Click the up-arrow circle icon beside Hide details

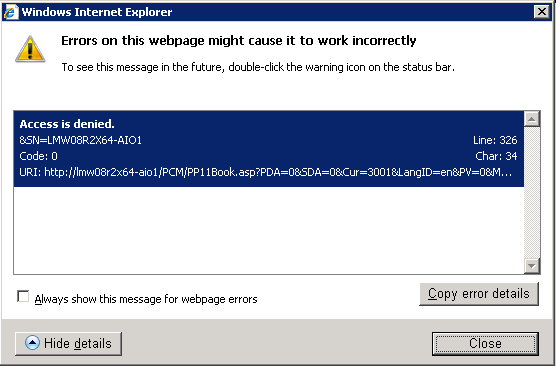33,343
